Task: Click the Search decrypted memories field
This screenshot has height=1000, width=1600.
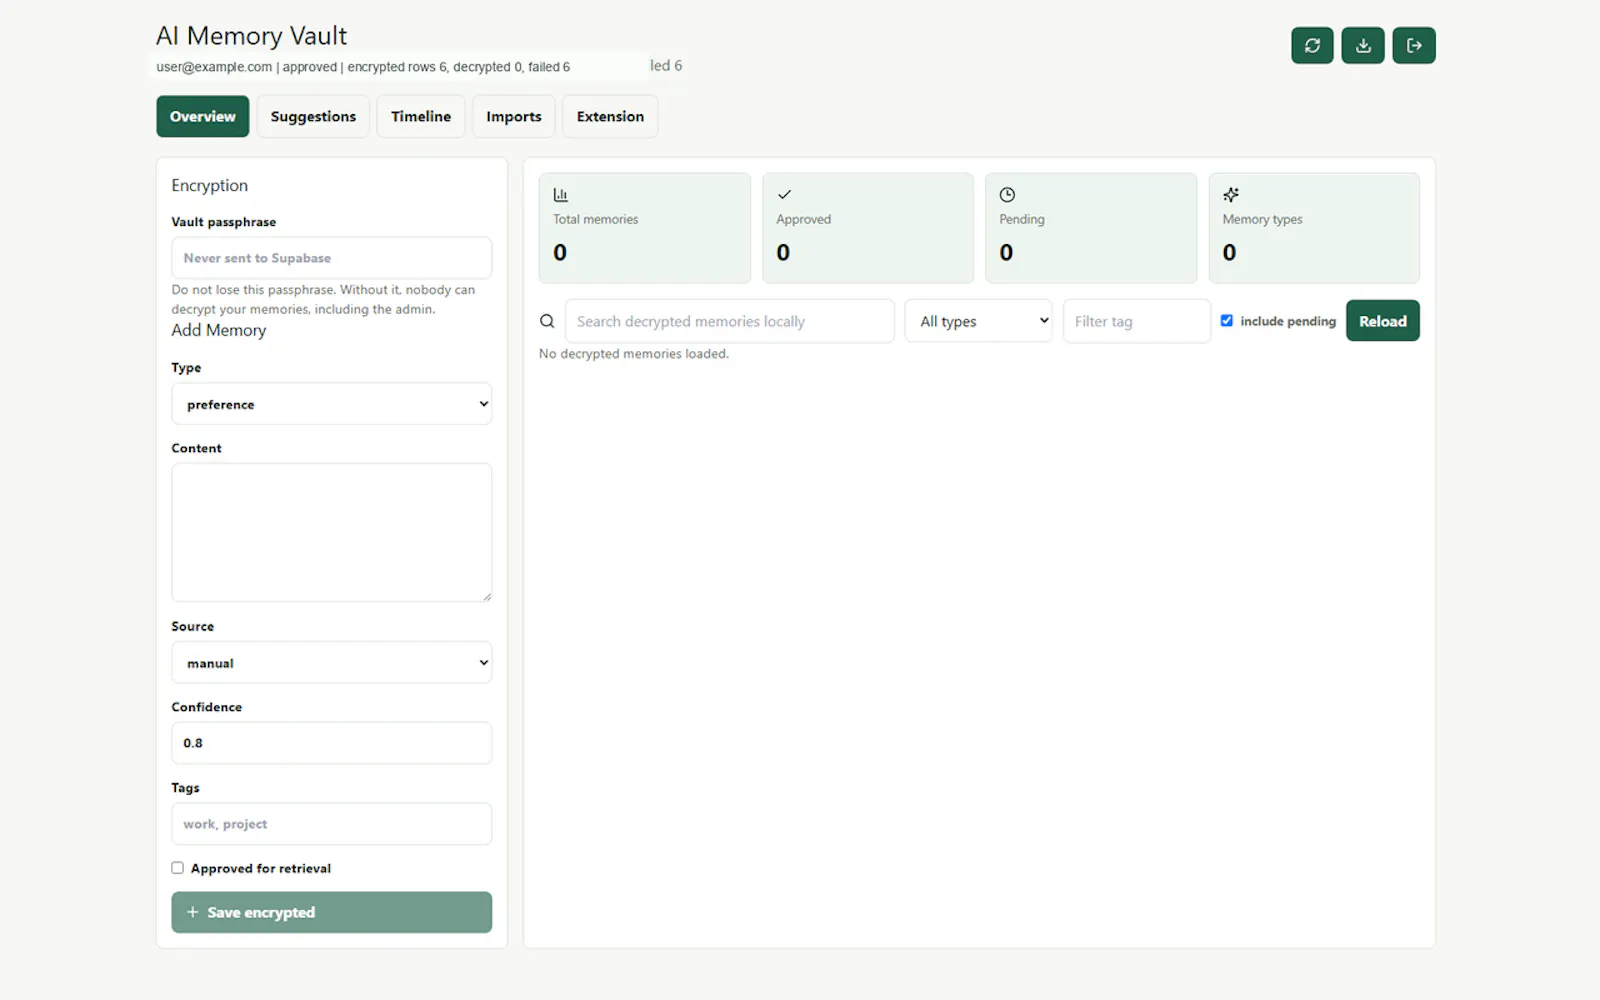Action: [x=730, y=321]
